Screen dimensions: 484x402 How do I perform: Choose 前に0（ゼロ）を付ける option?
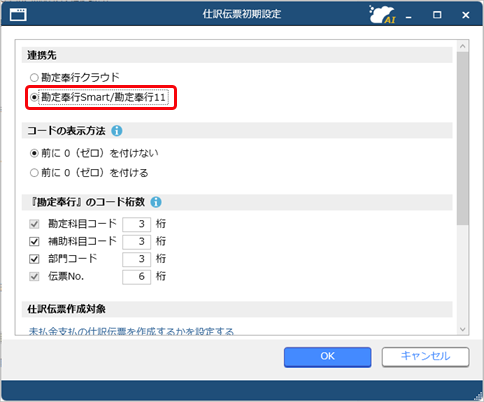(34, 173)
